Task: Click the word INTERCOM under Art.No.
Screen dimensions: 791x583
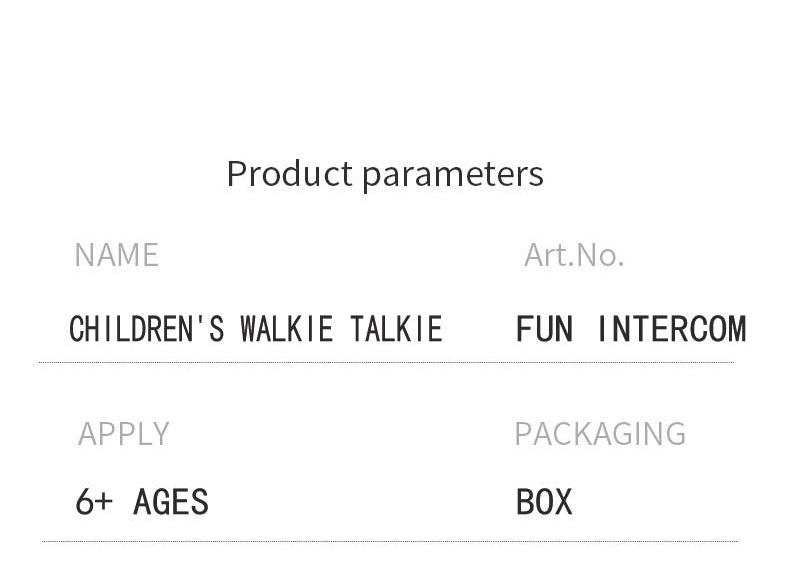Action: pos(671,329)
